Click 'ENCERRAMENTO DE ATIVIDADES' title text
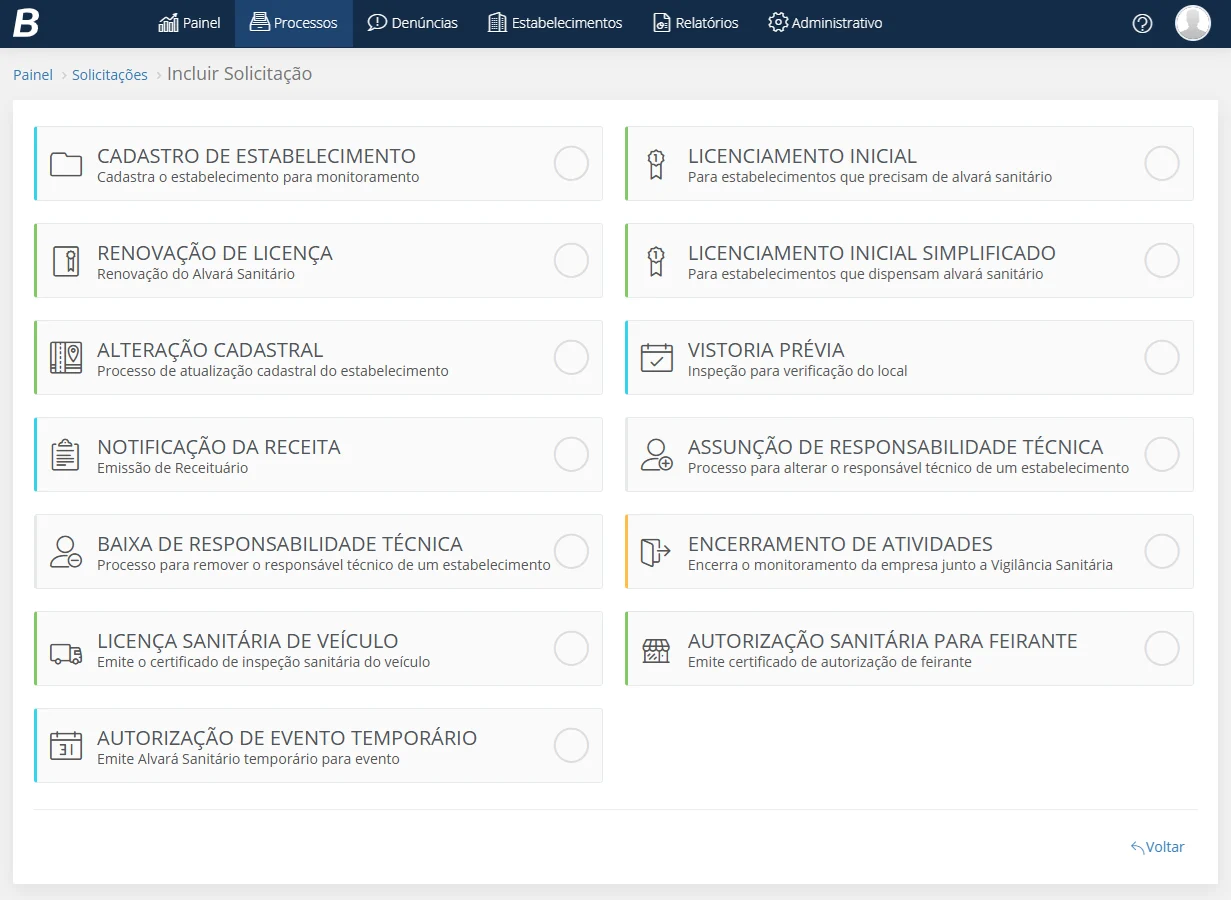Viewport: 1231px width, 900px height. coord(840,544)
